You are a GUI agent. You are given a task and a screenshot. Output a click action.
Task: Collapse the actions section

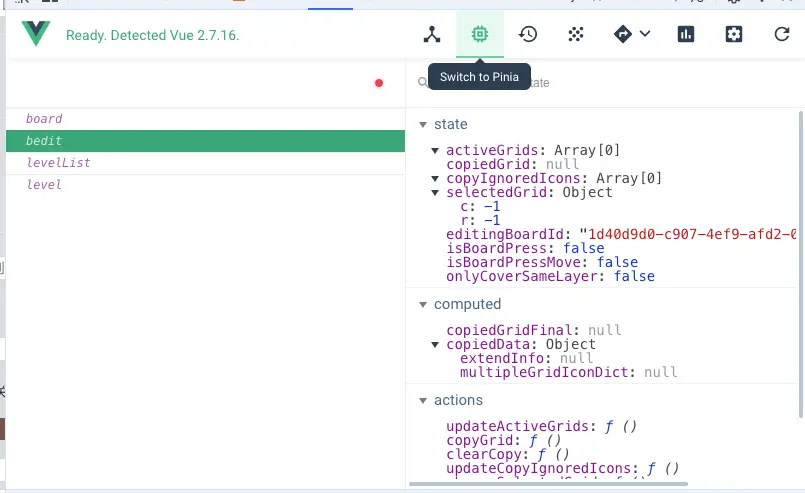tap(423, 401)
